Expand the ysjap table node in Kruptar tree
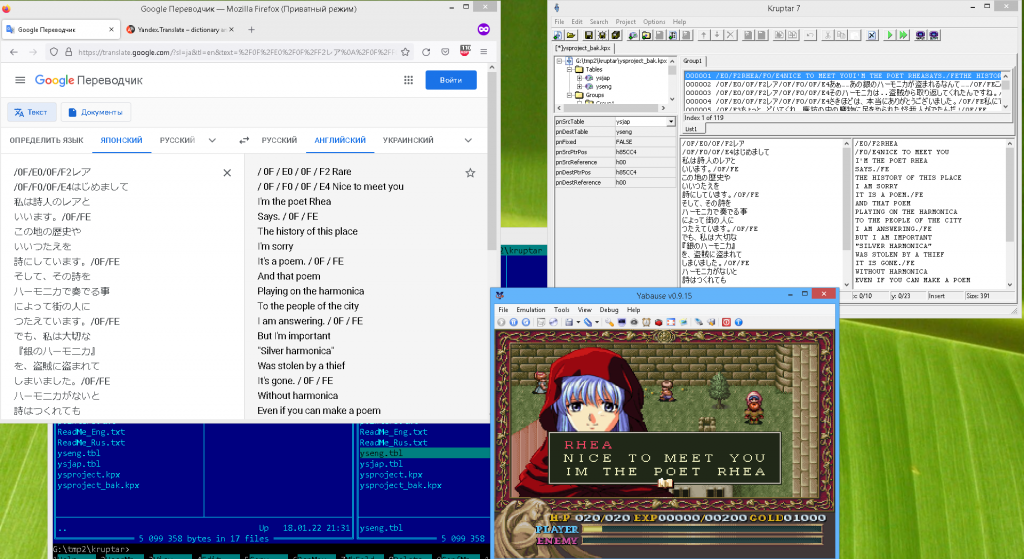Image resolution: width=1024 pixels, height=559 pixels. 579,78
